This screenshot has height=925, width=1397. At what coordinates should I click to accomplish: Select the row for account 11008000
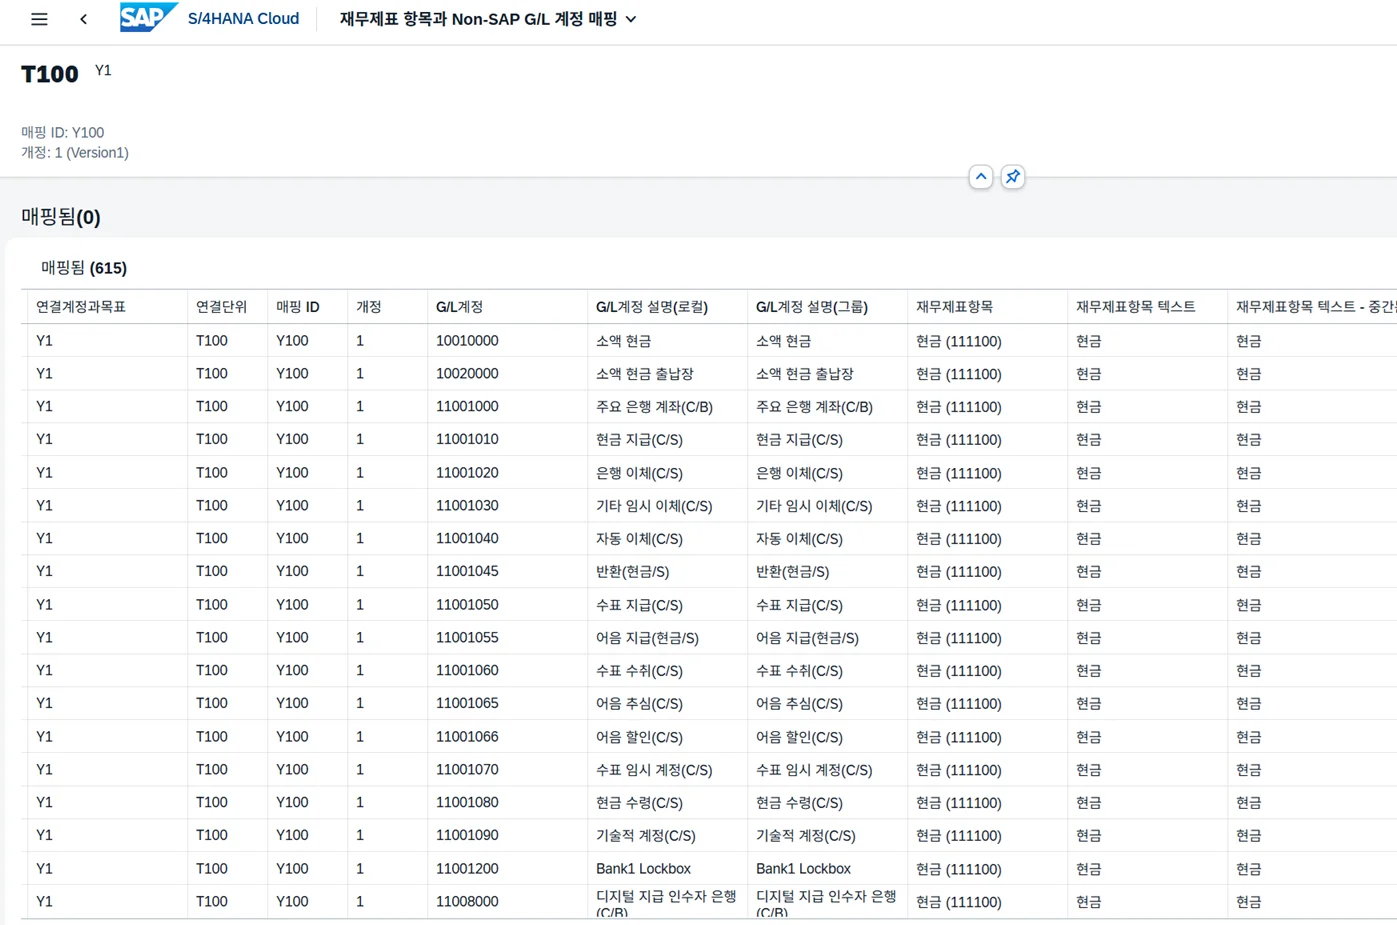(467, 902)
